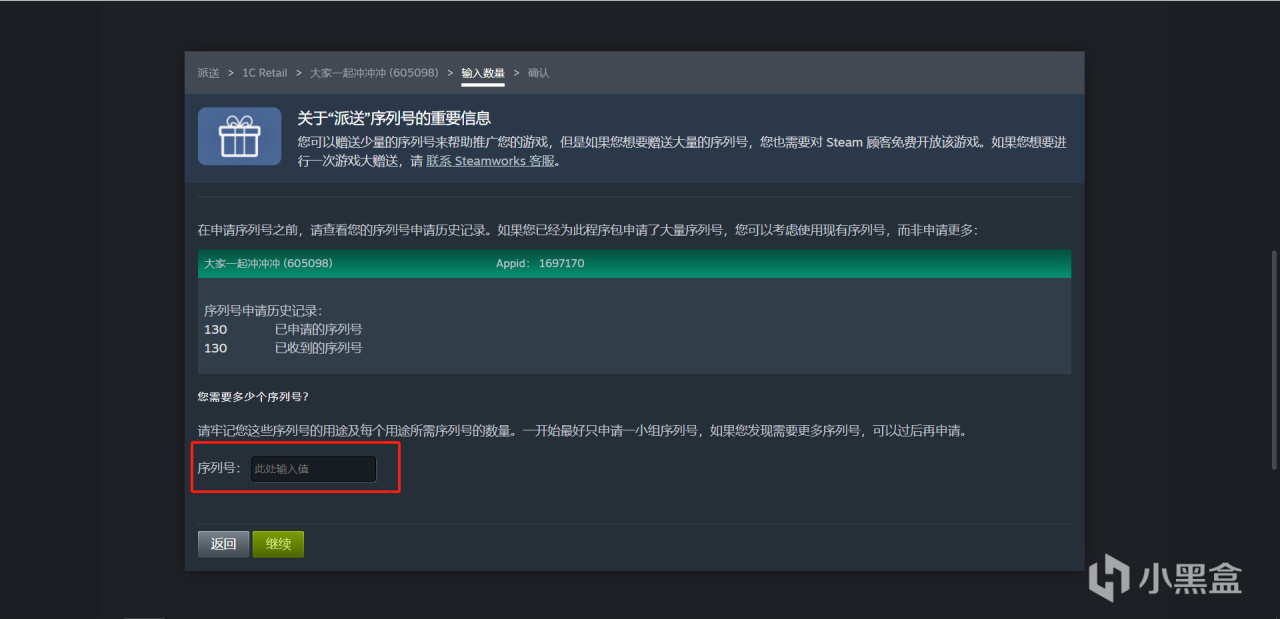This screenshot has width=1280, height=619.
Task: Click the 已申请的序列号 row
Action: 283,329
